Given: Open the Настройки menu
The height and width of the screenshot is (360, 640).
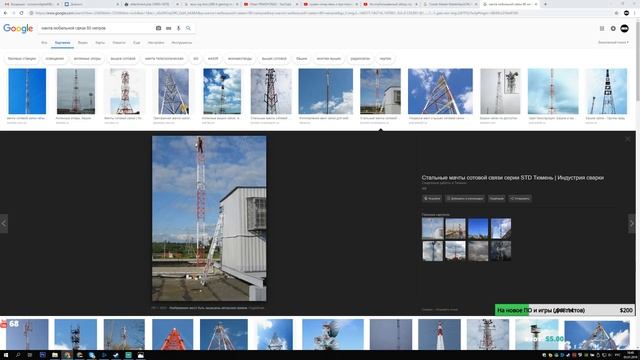Looking at the screenshot, I should tap(156, 42).
